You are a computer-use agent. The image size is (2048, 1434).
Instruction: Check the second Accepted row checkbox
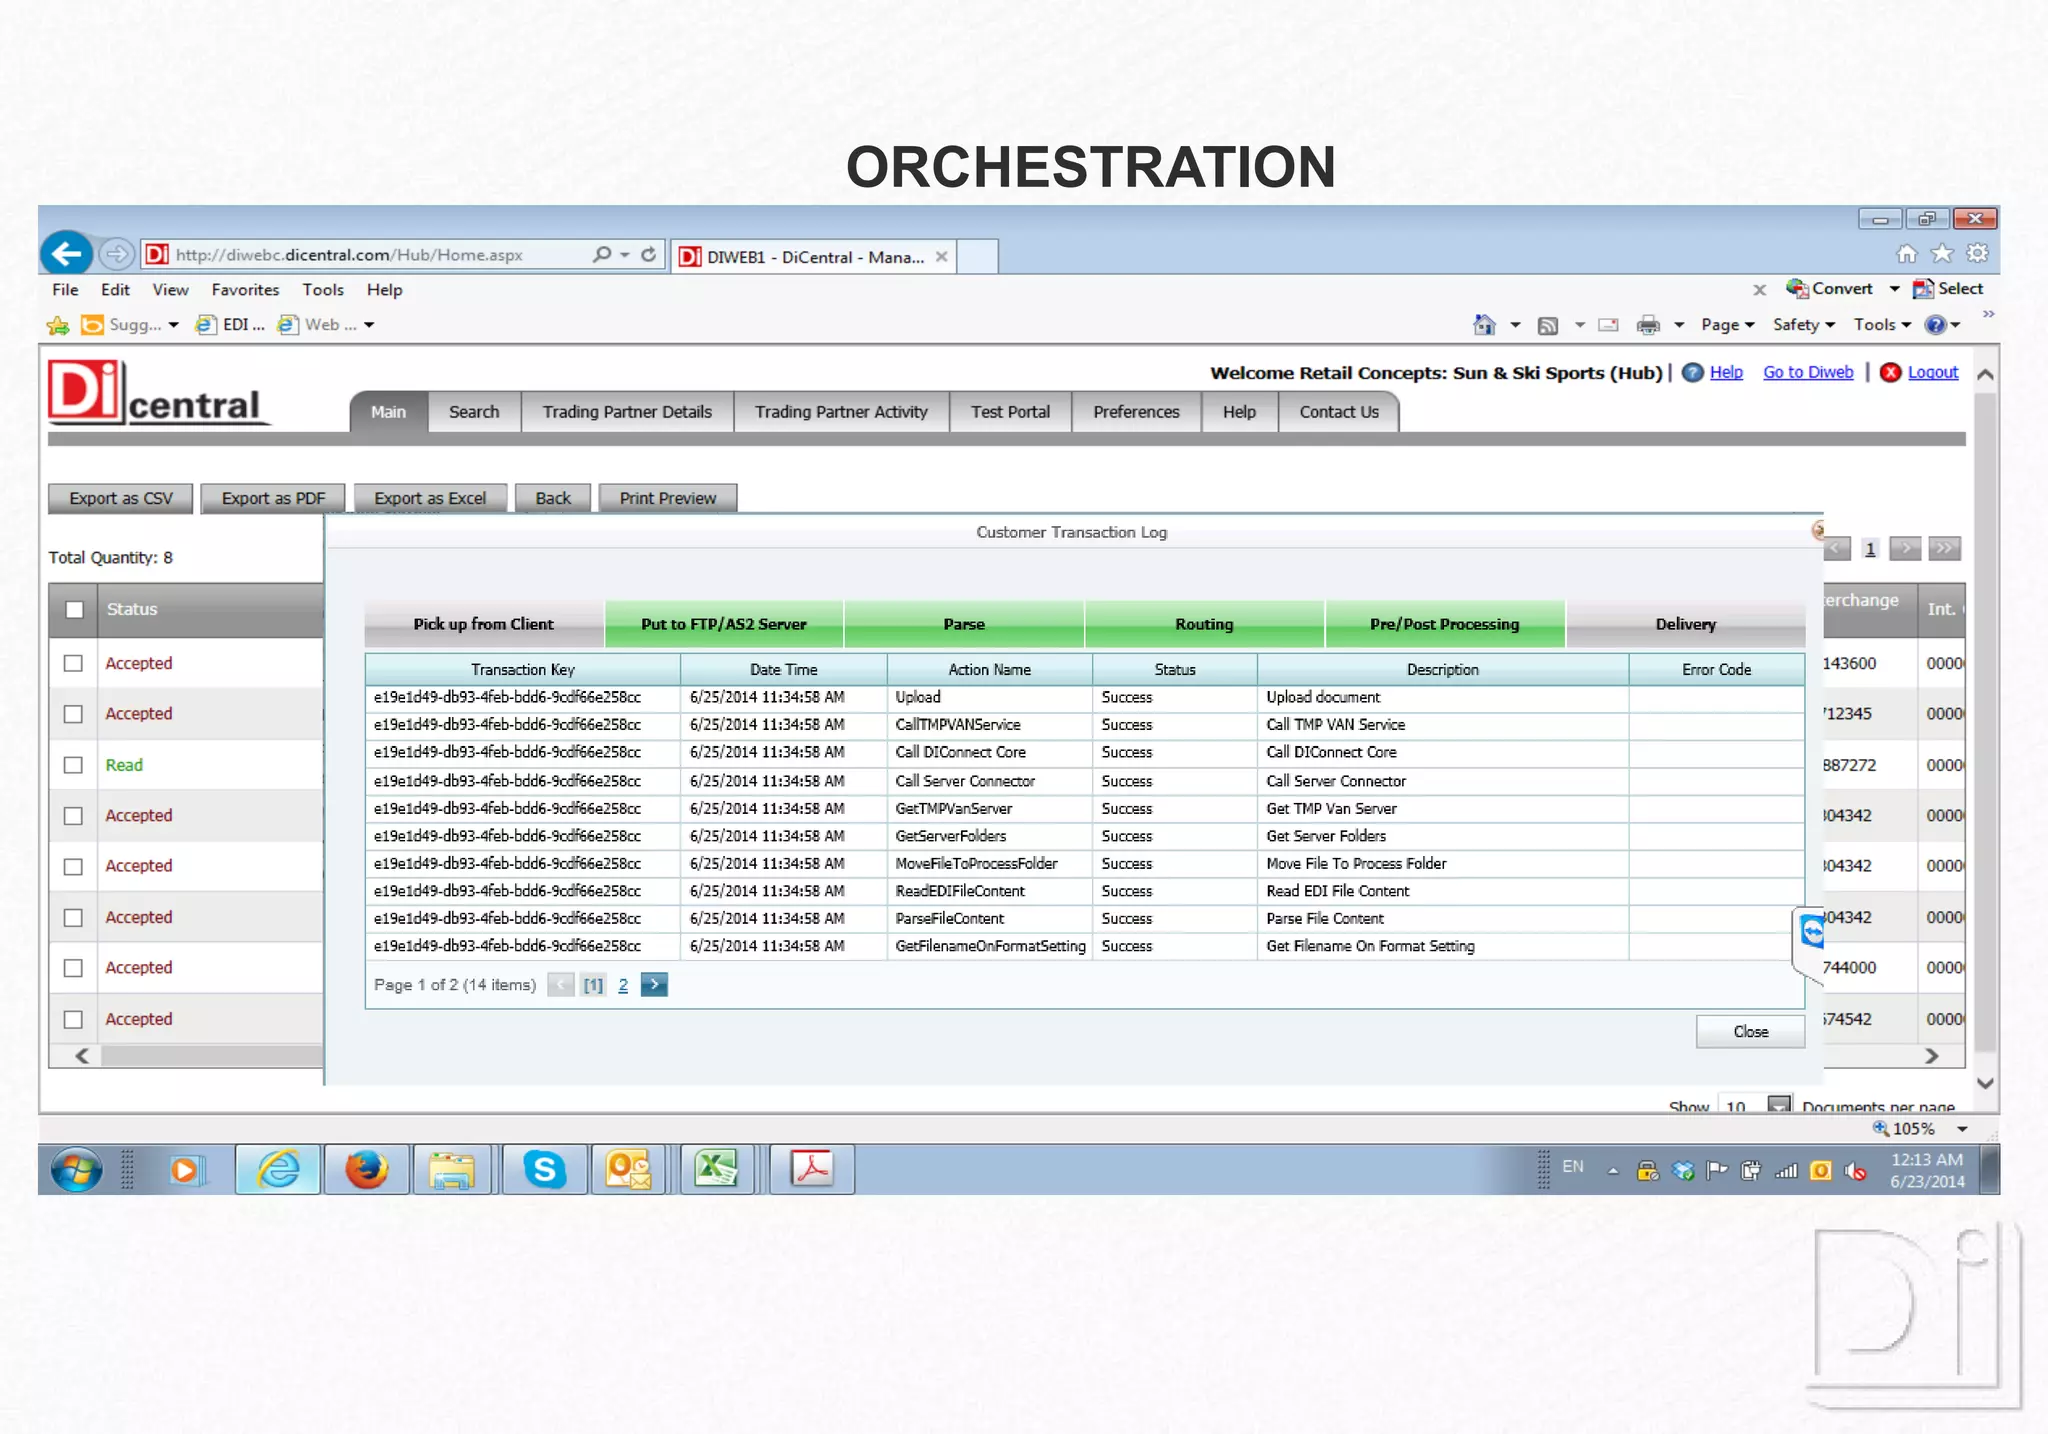pos(73,714)
